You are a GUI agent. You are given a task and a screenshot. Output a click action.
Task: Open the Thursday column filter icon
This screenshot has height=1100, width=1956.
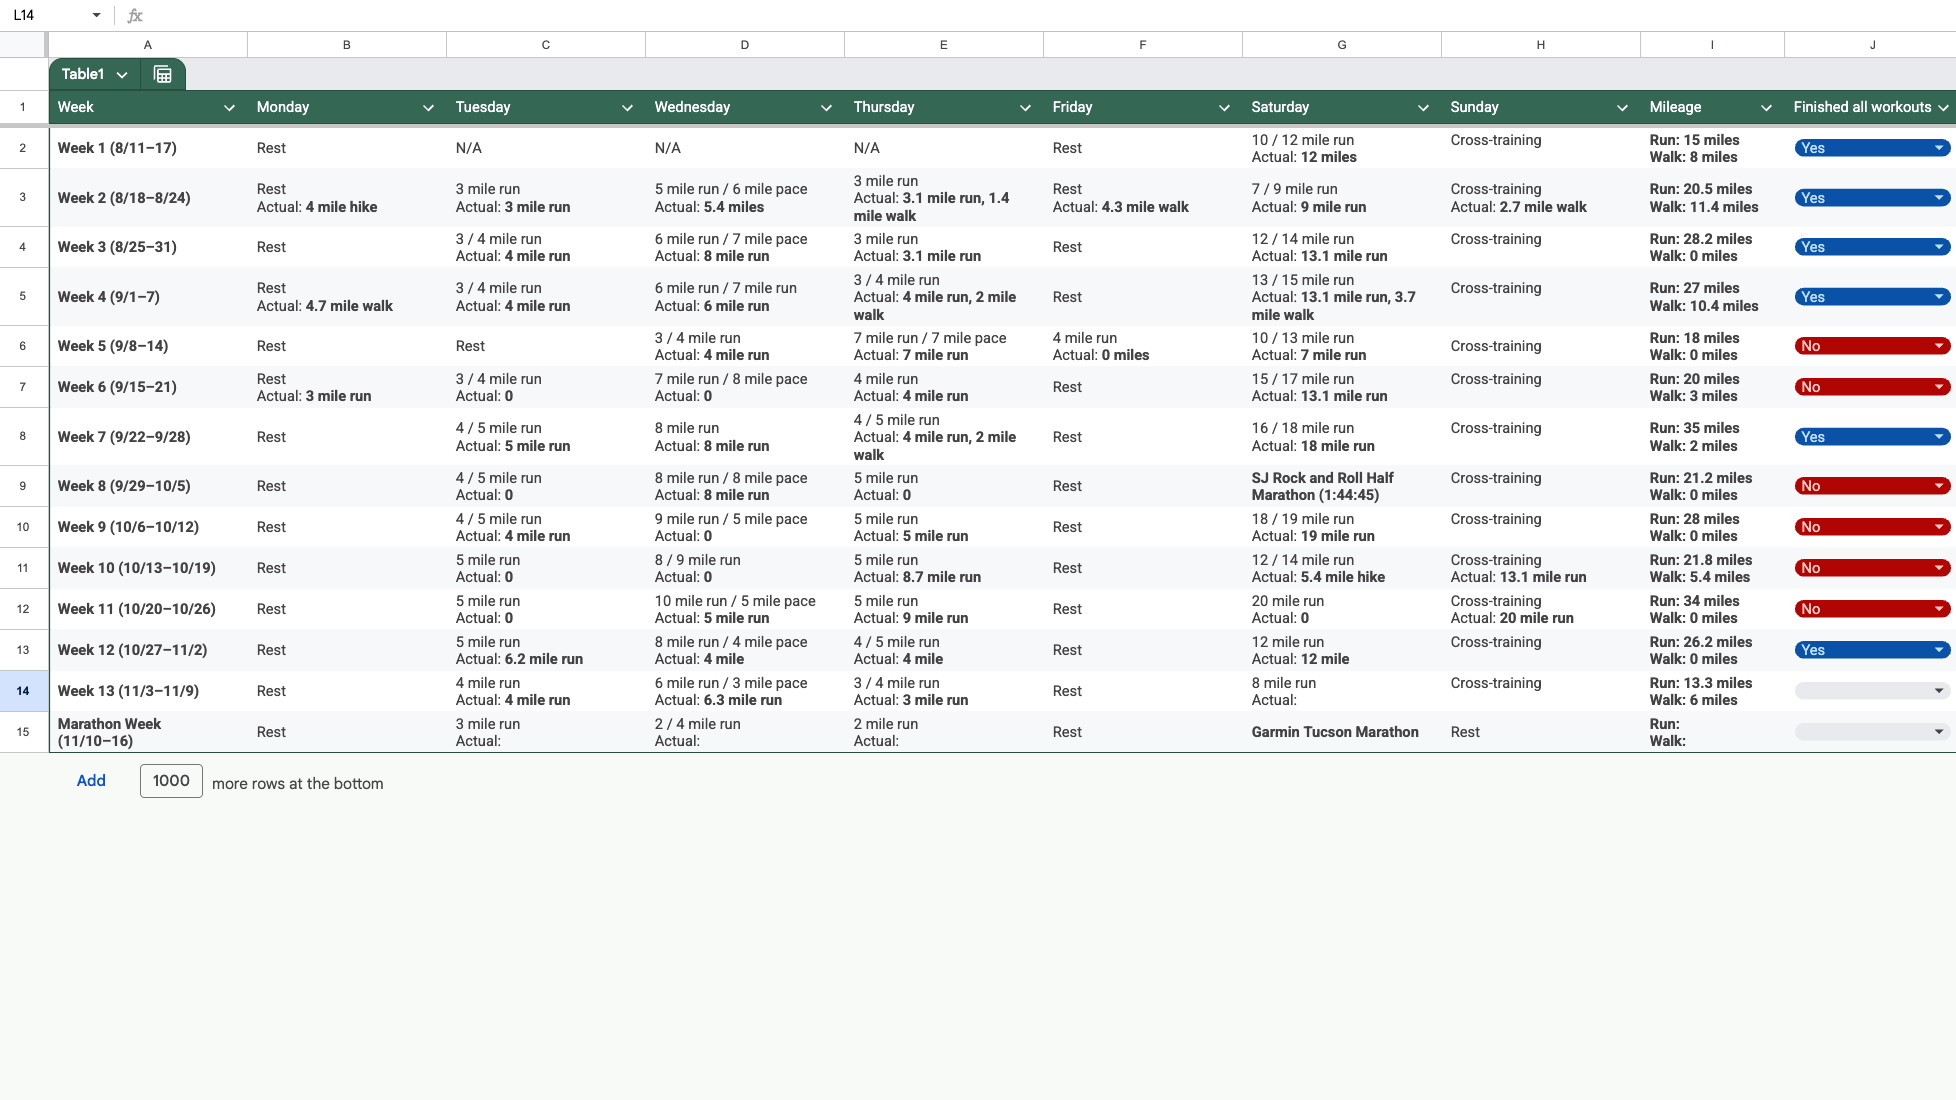point(1024,107)
